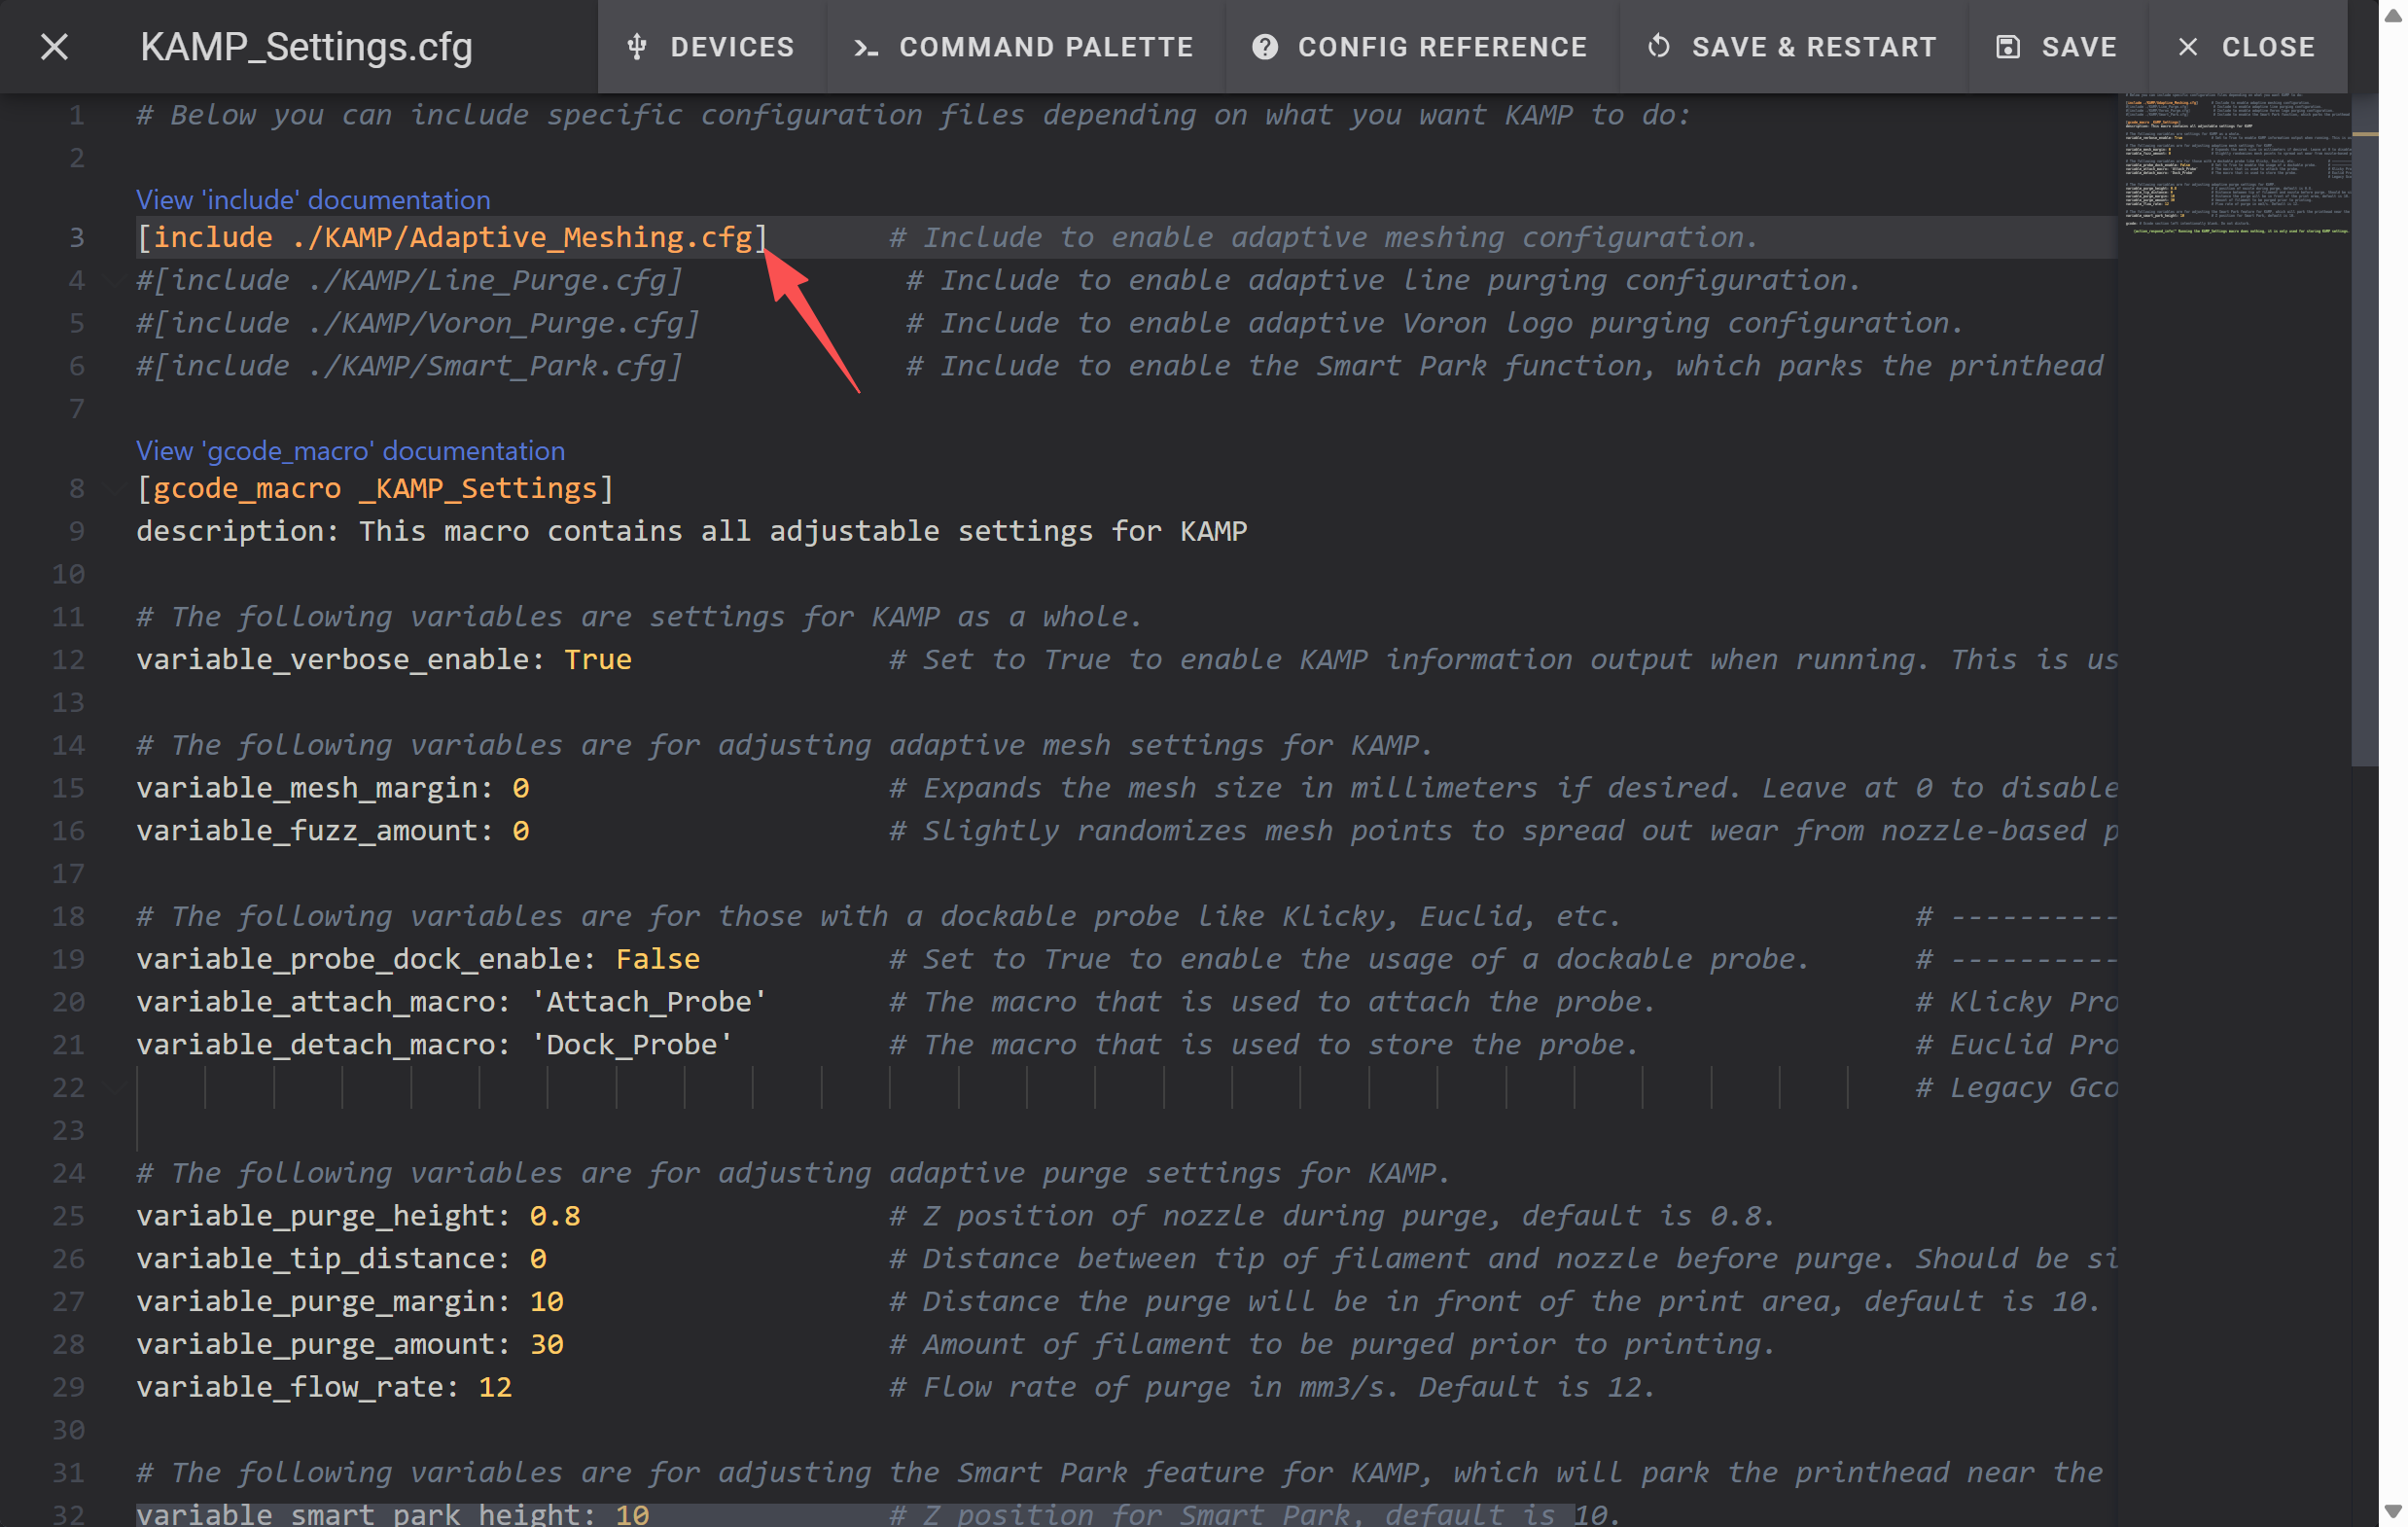Open the Devices dialog via USB icon
Image resolution: width=2408 pixels, height=1527 pixels.
click(711, 47)
